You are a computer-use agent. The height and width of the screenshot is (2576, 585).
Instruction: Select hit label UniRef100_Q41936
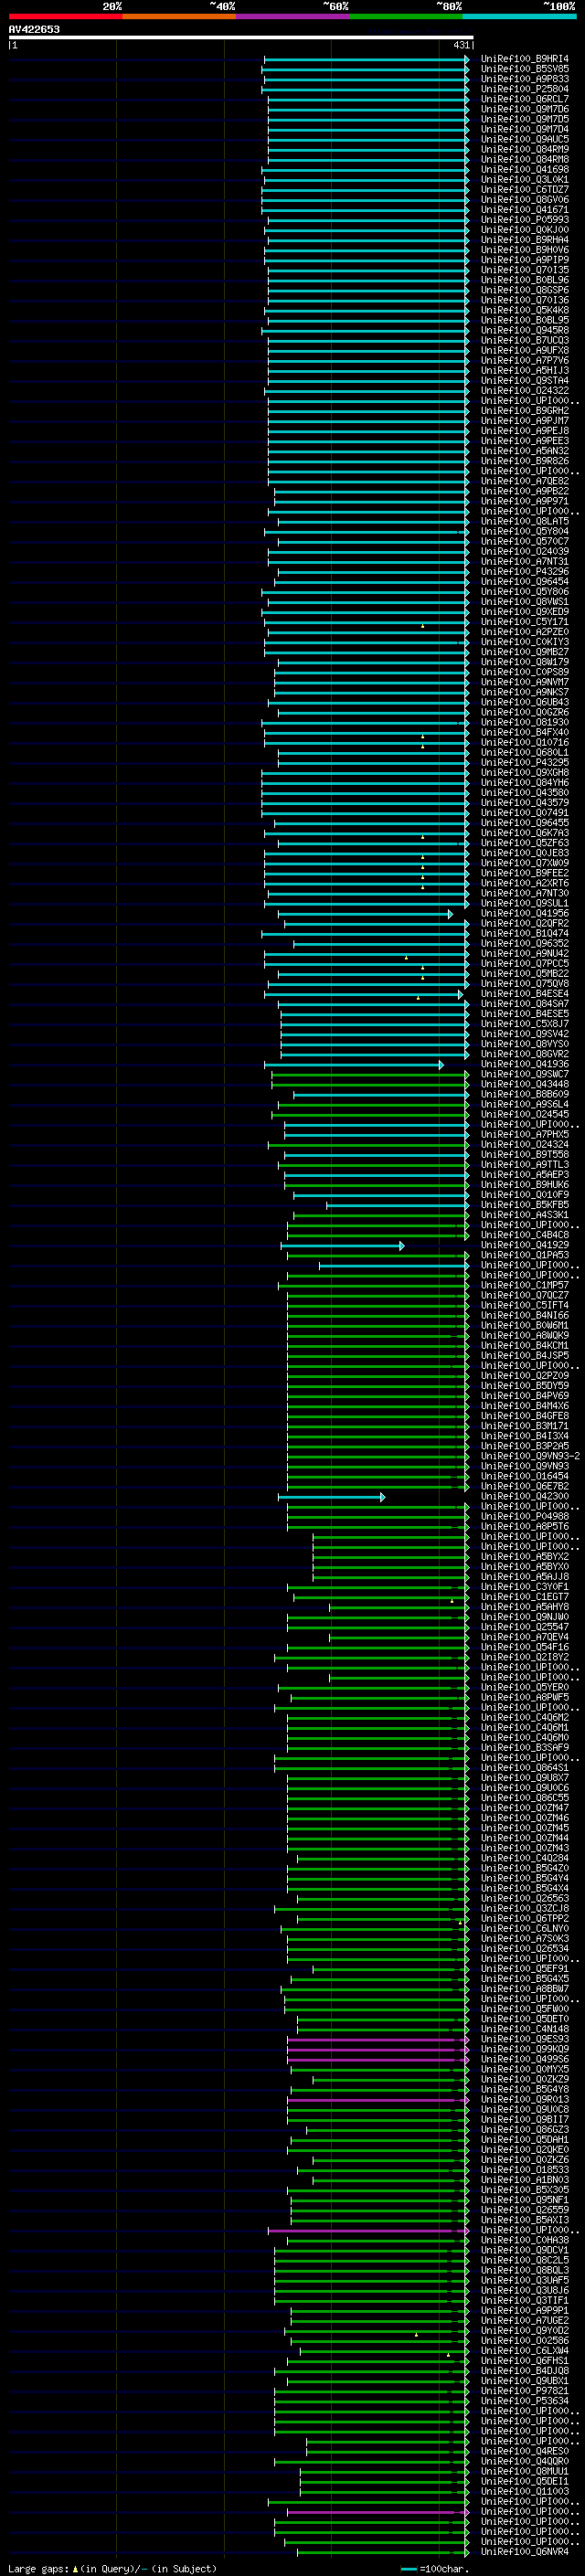point(524,1064)
